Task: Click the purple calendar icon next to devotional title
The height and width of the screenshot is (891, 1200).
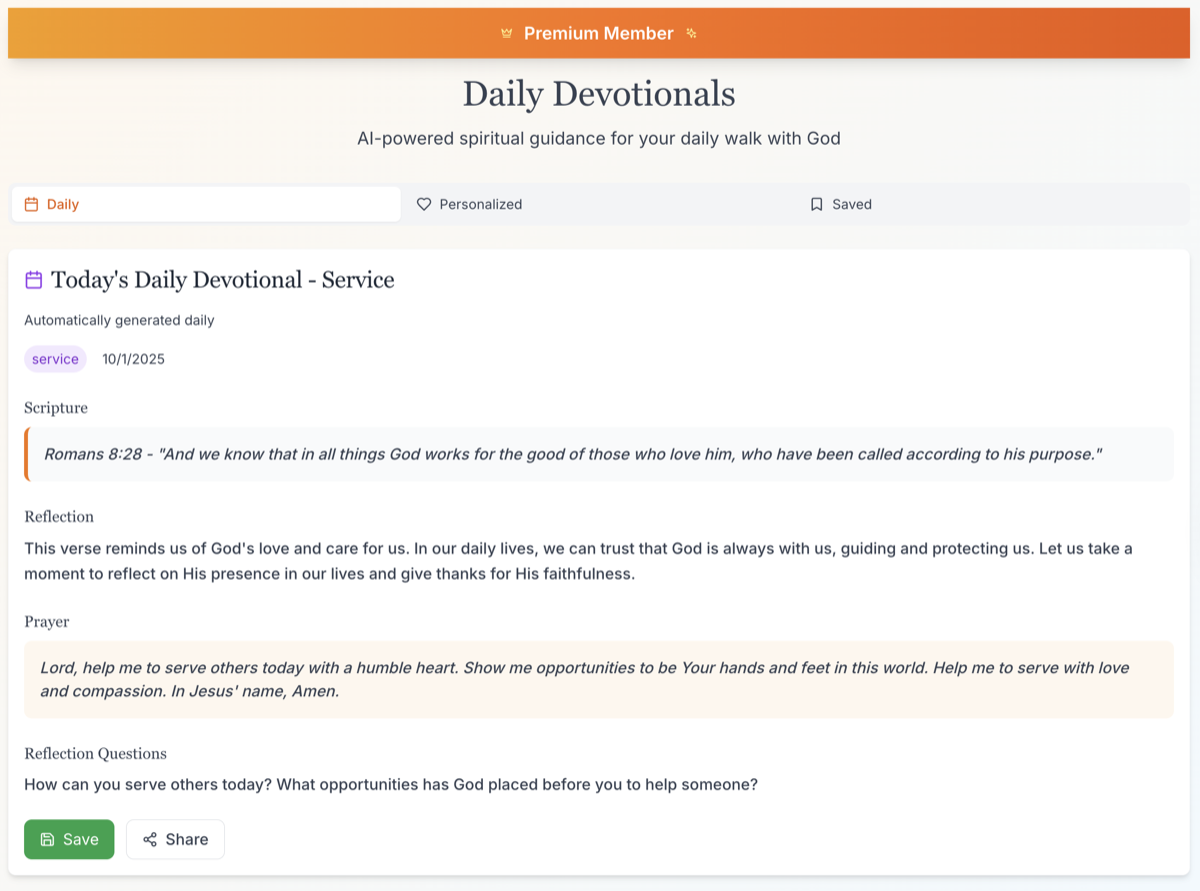Action: coord(35,279)
